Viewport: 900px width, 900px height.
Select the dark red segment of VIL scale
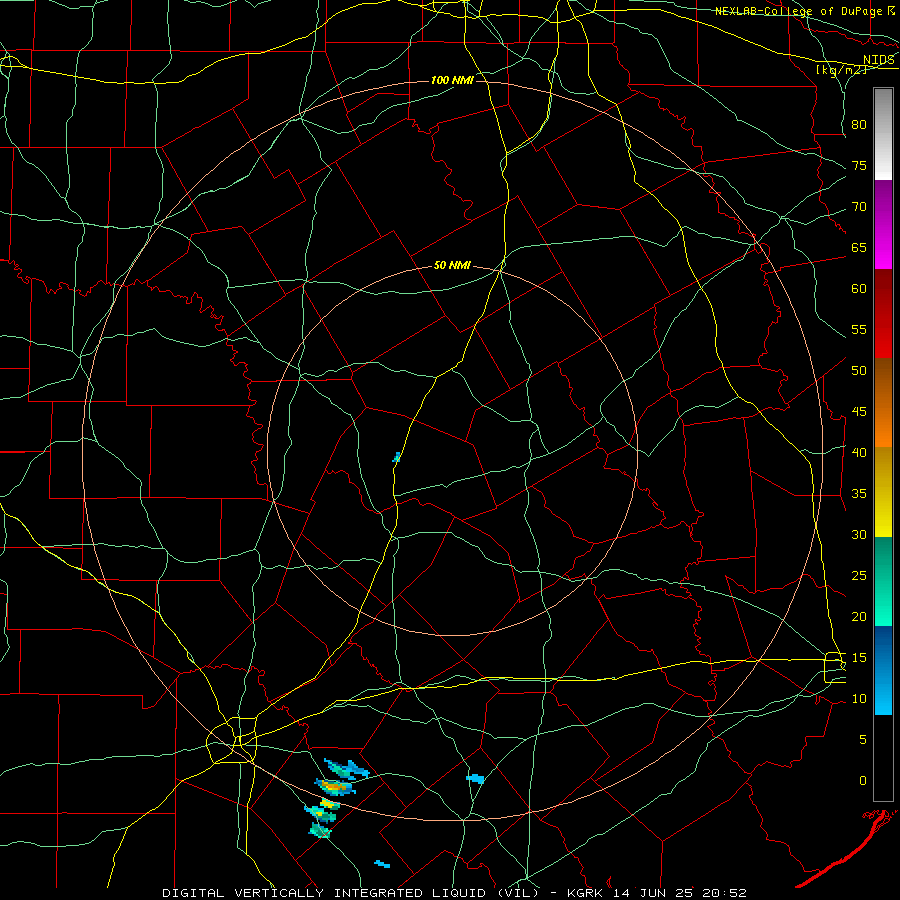(883, 313)
